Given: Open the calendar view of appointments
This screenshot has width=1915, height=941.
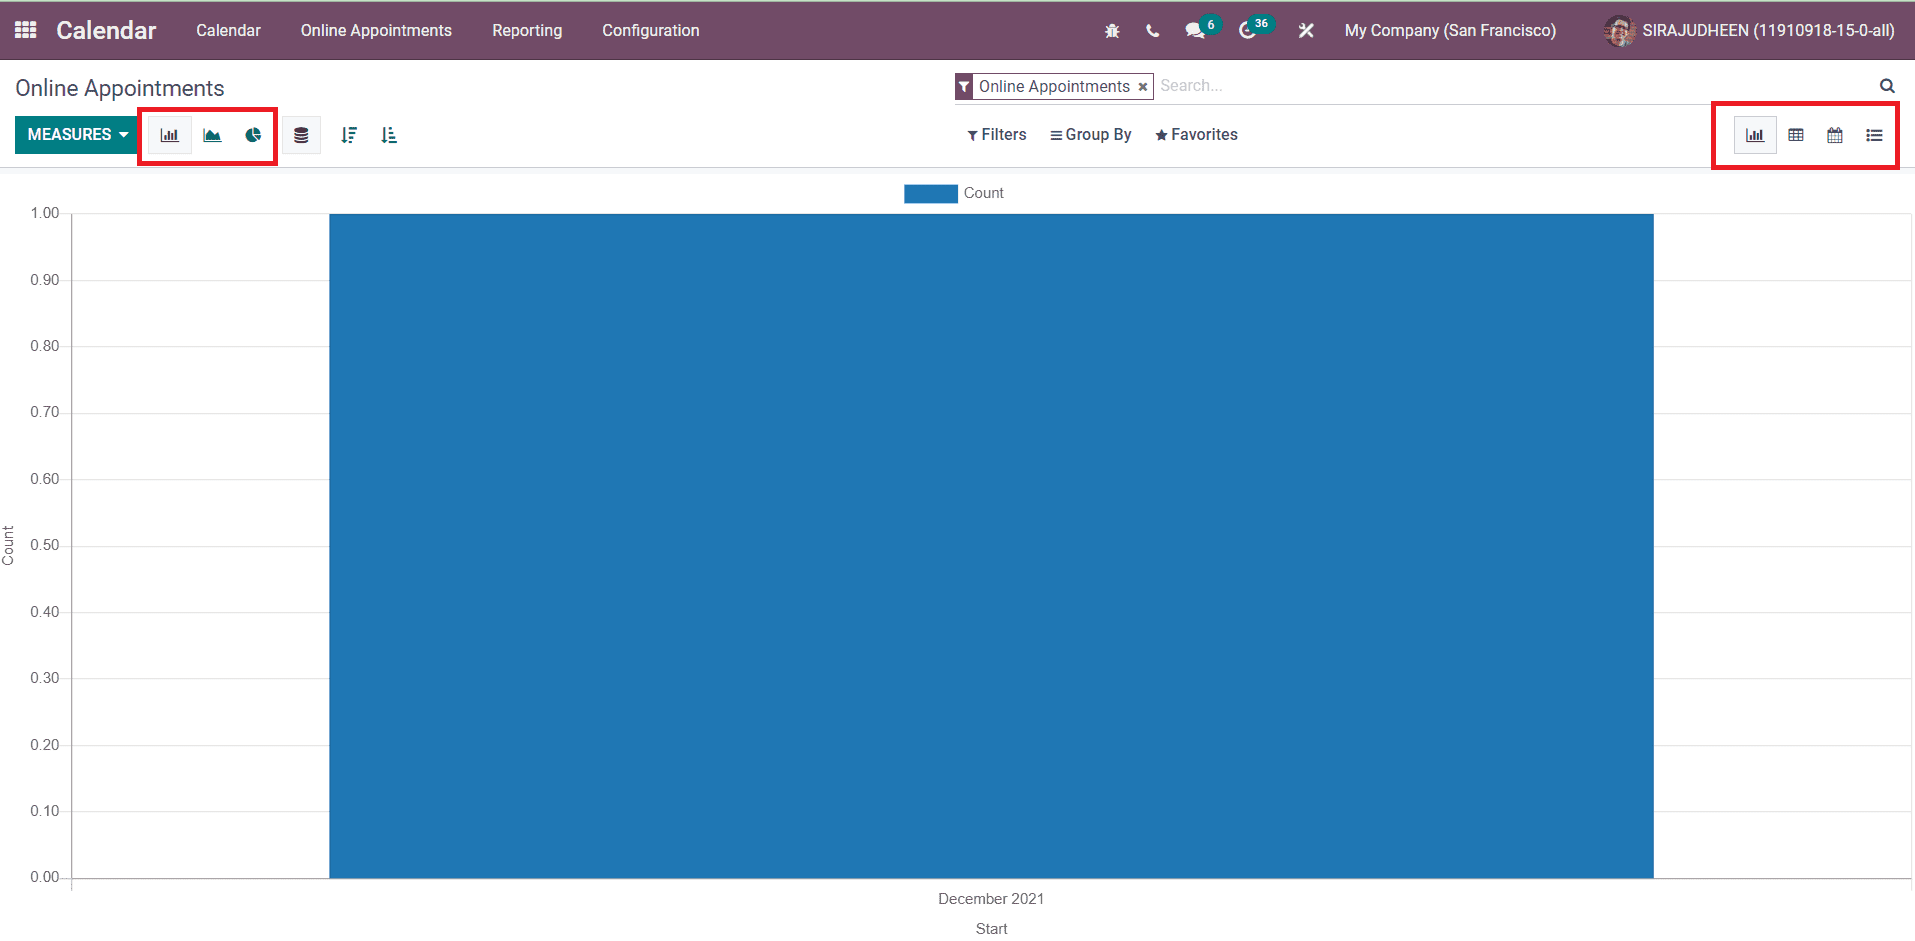Looking at the screenshot, I should pyautogui.click(x=1834, y=134).
